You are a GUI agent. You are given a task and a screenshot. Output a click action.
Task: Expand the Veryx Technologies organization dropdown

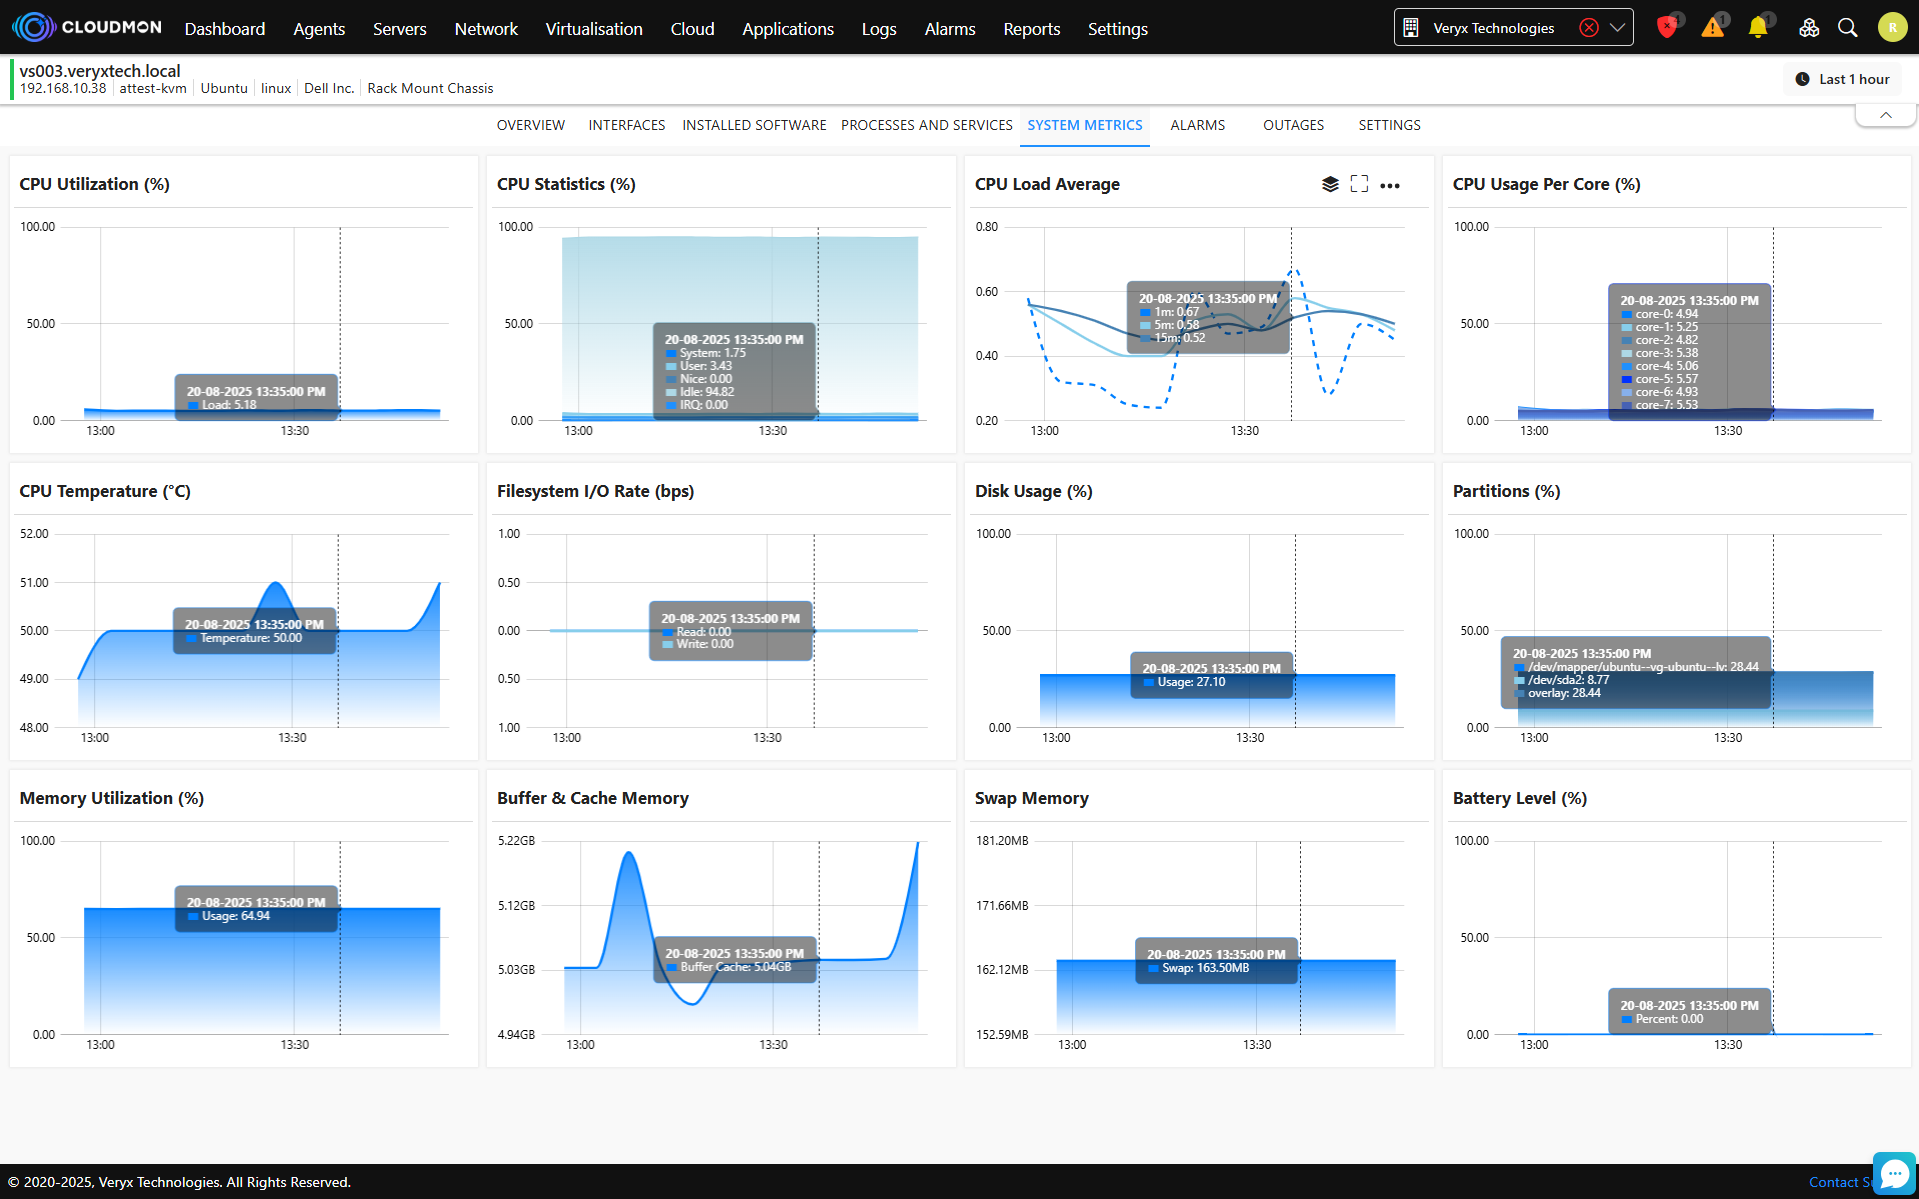1617,28
